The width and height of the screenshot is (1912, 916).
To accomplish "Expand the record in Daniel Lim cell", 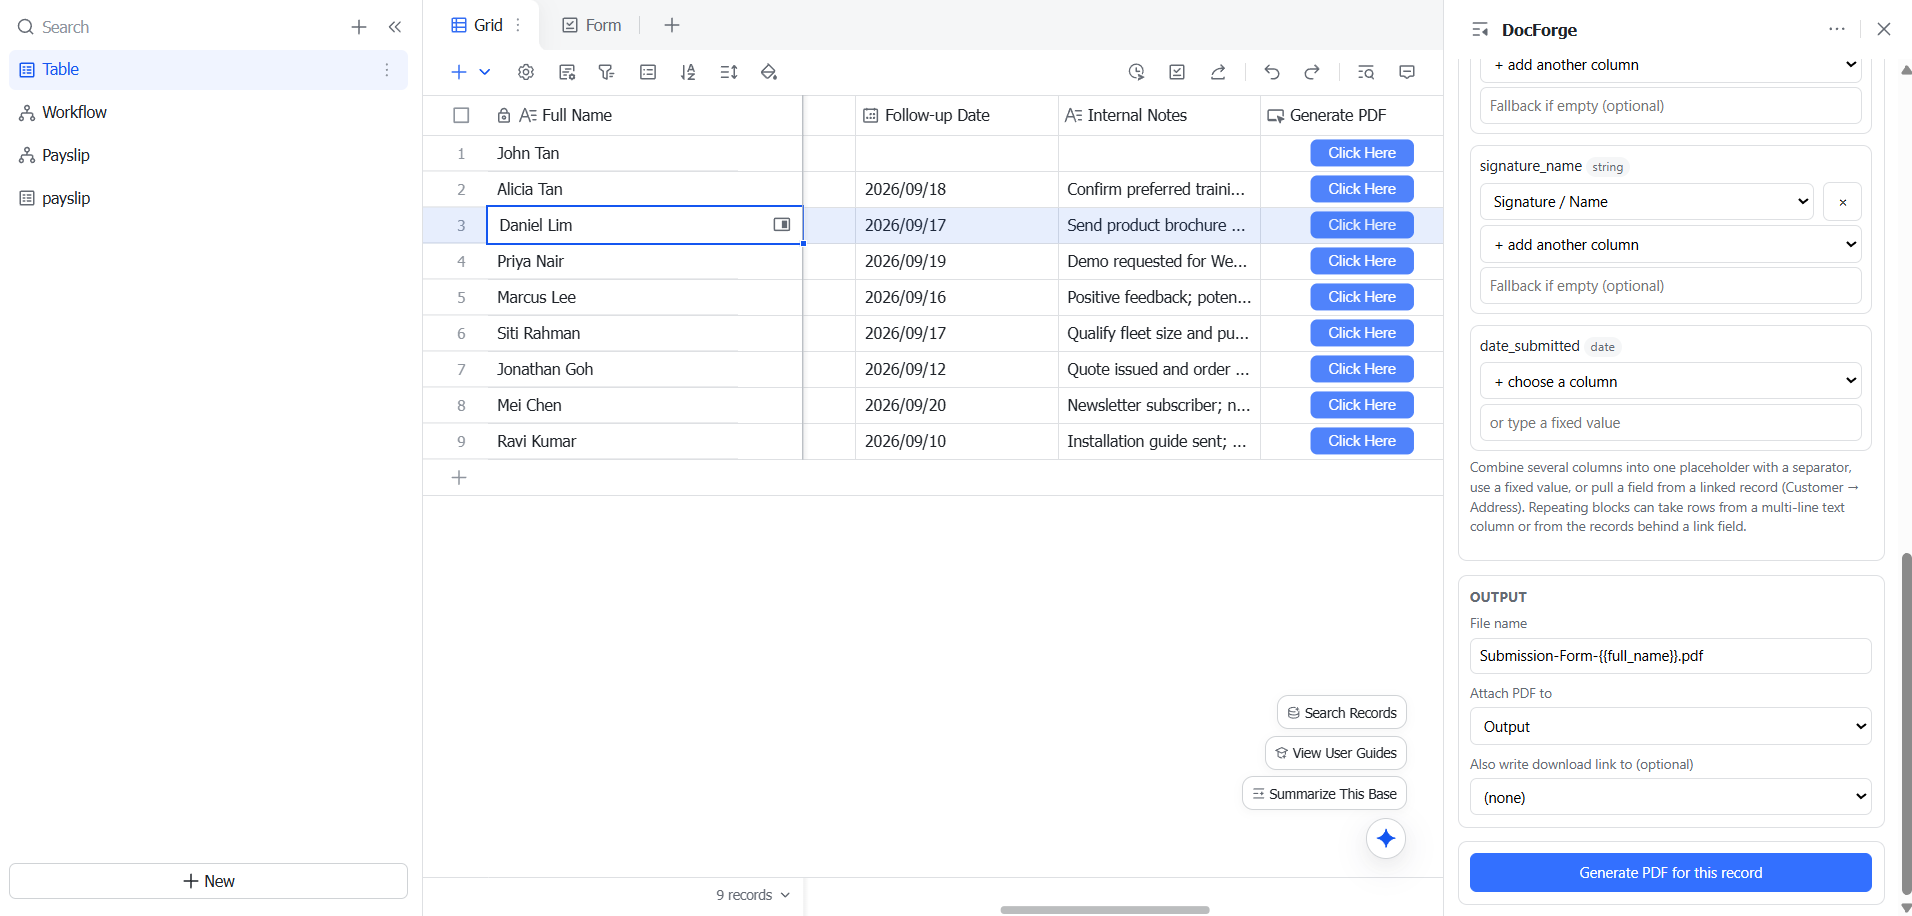I will point(782,225).
